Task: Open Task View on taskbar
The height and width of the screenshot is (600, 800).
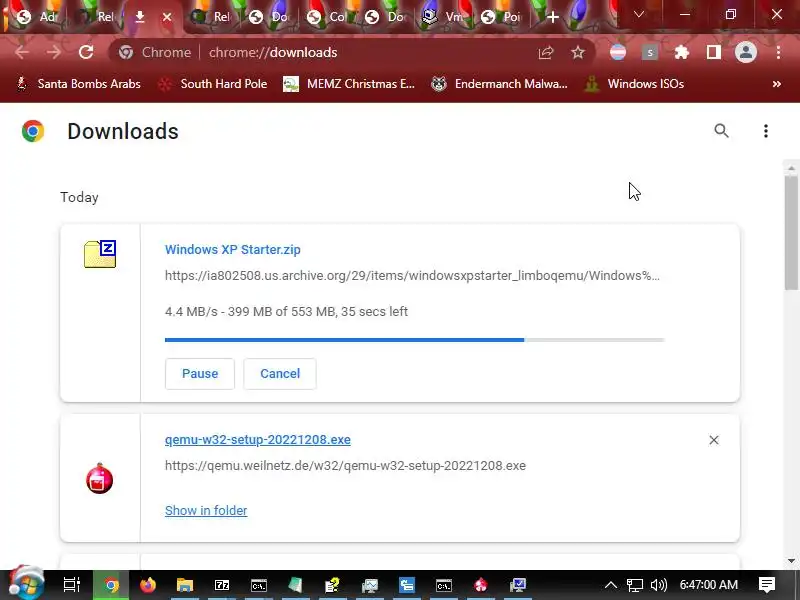Action: (71, 585)
